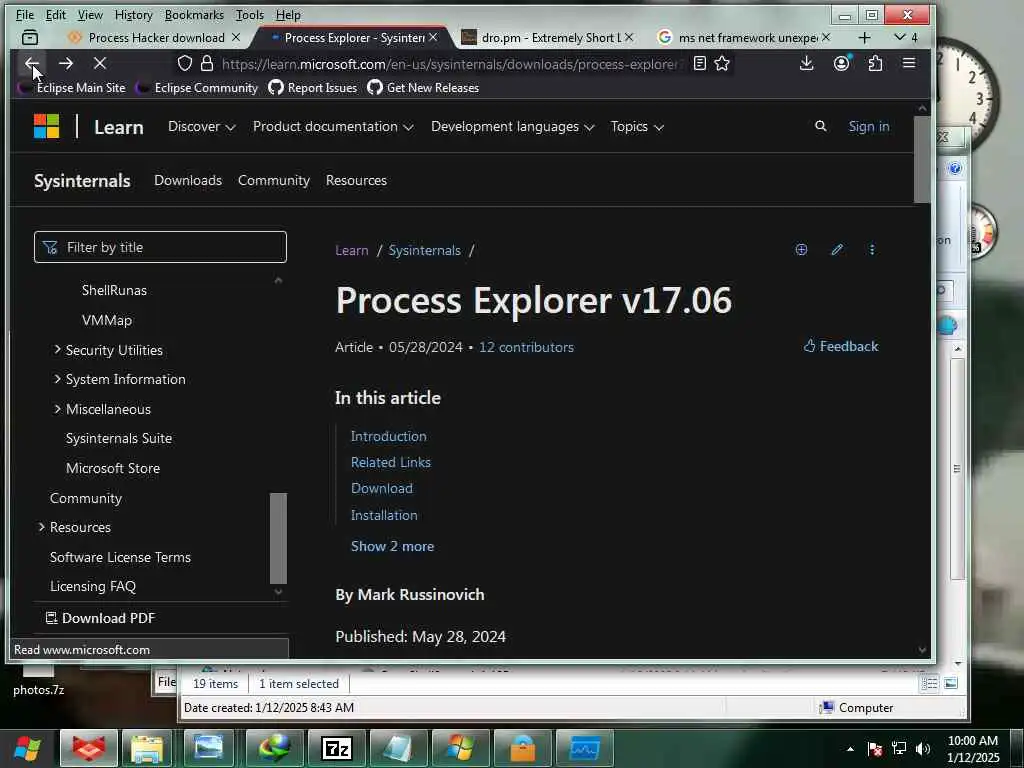Open the 12 contributors link
1024x768 pixels.
pyautogui.click(x=526, y=347)
